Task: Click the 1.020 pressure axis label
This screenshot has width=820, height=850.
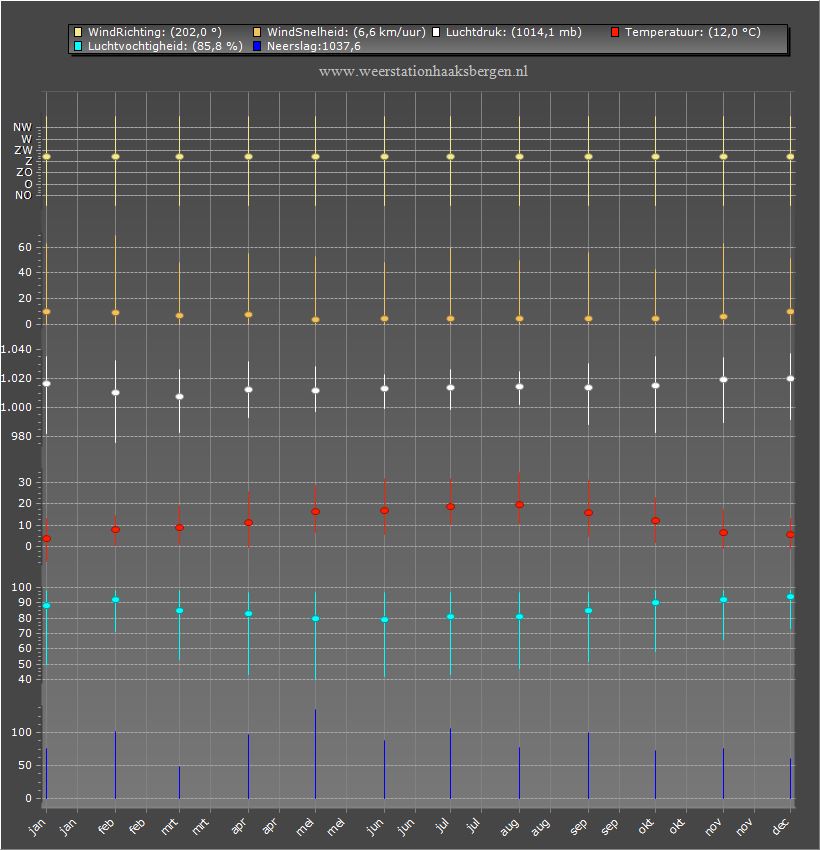Action: tap(16, 378)
